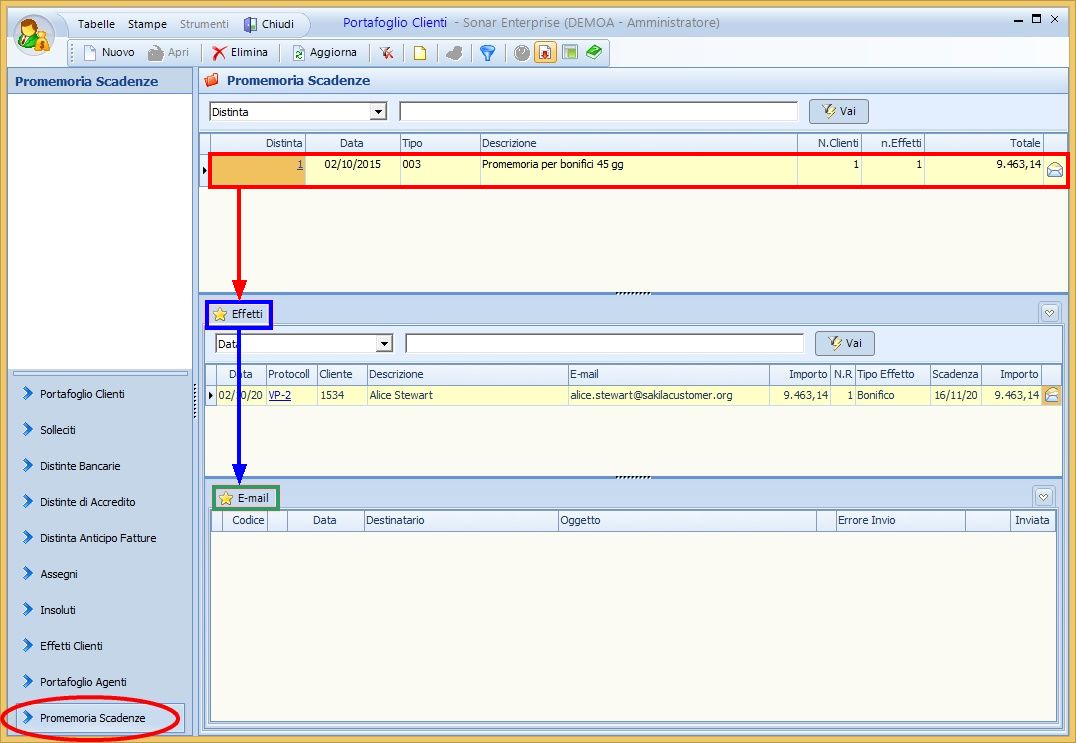Click the user avatar application button
The width and height of the screenshot is (1076, 743).
tap(36, 35)
